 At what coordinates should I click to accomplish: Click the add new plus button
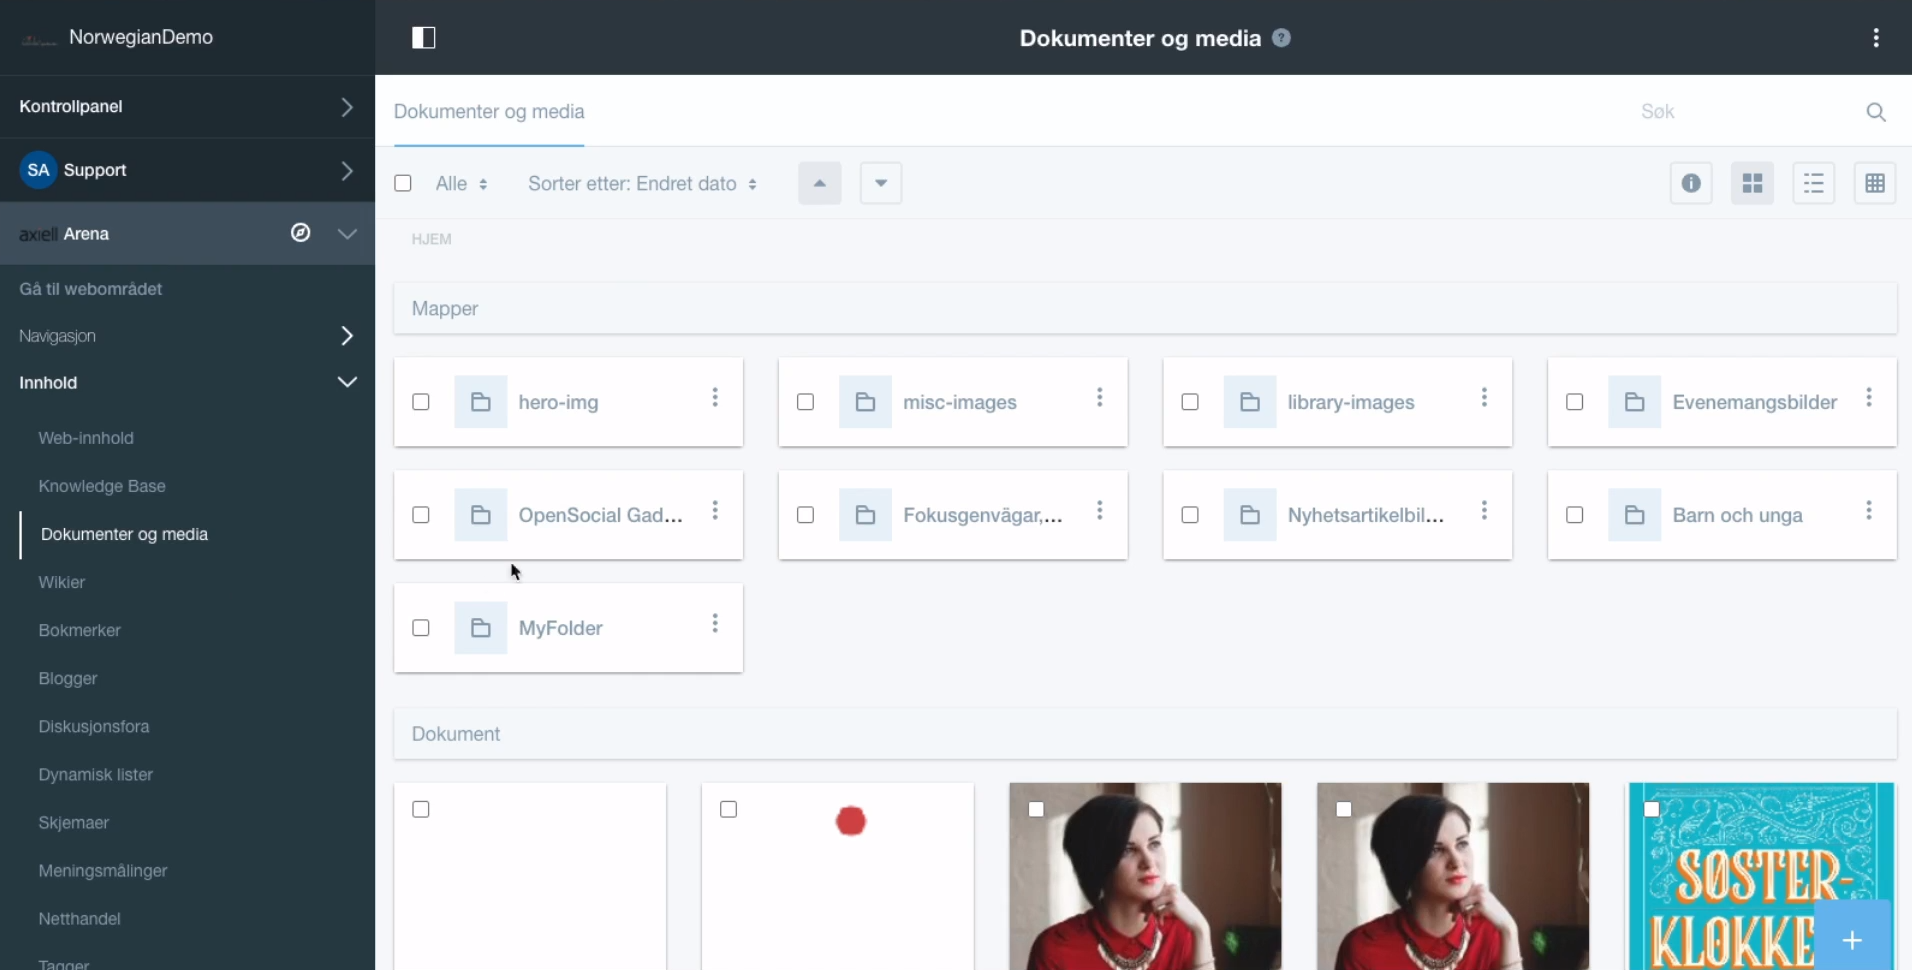point(1852,939)
